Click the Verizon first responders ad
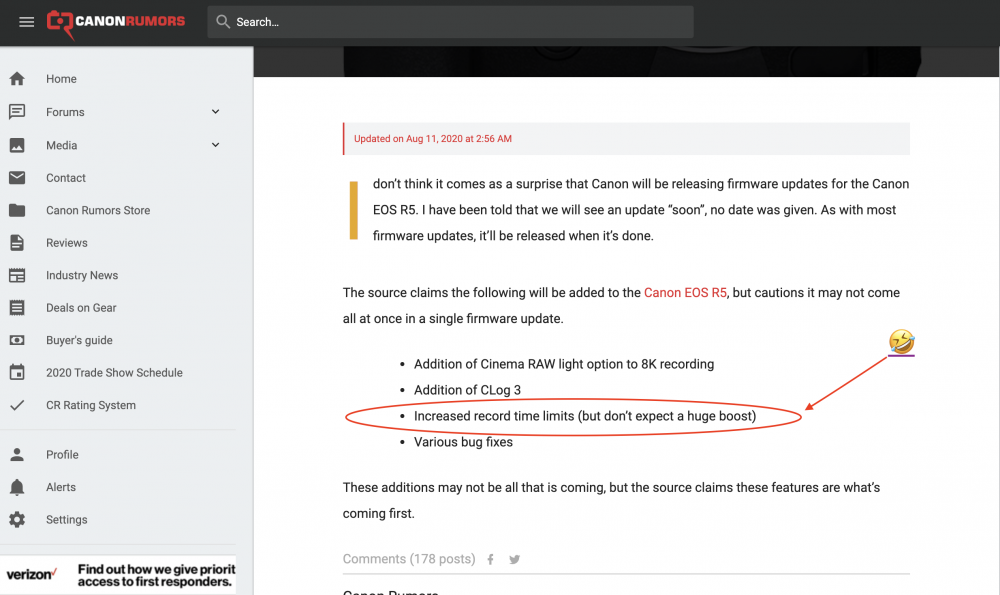The image size is (1000, 595). tap(118, 575)
